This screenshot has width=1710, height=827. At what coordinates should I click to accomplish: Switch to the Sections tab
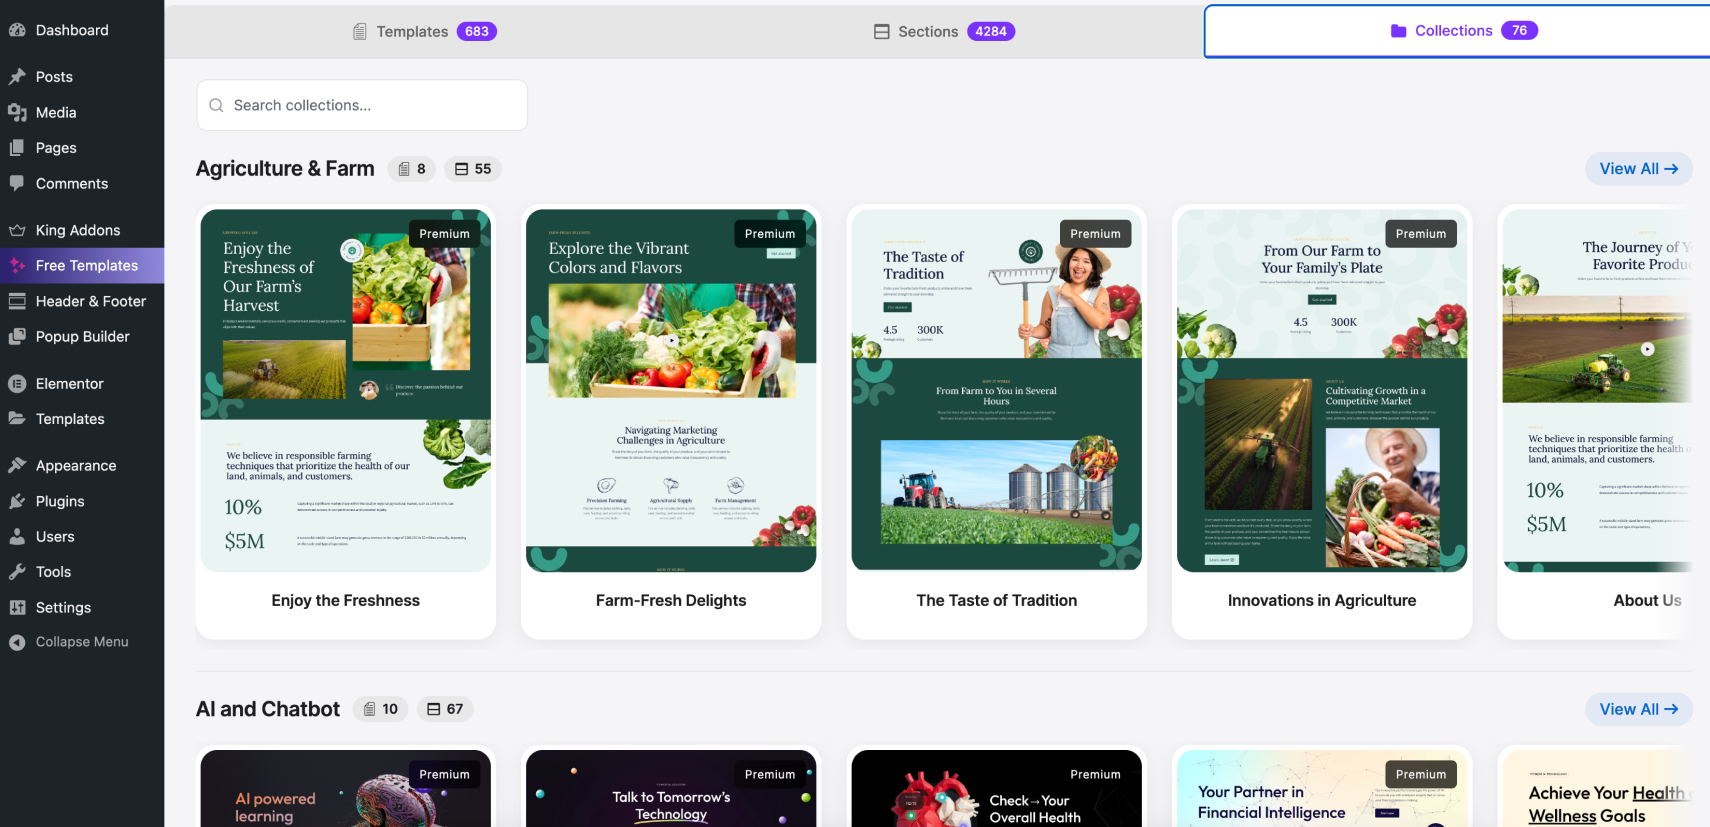944,31
